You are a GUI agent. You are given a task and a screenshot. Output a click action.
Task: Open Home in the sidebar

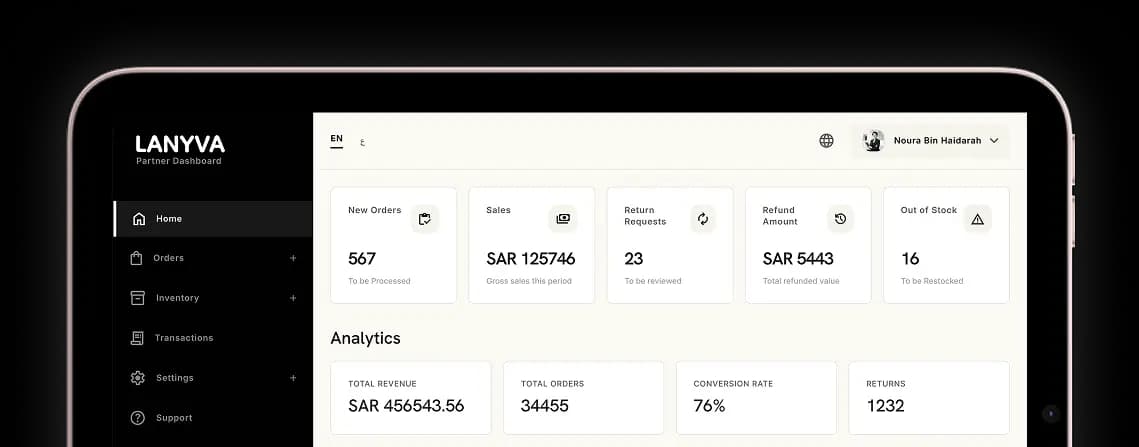(213, 219)
